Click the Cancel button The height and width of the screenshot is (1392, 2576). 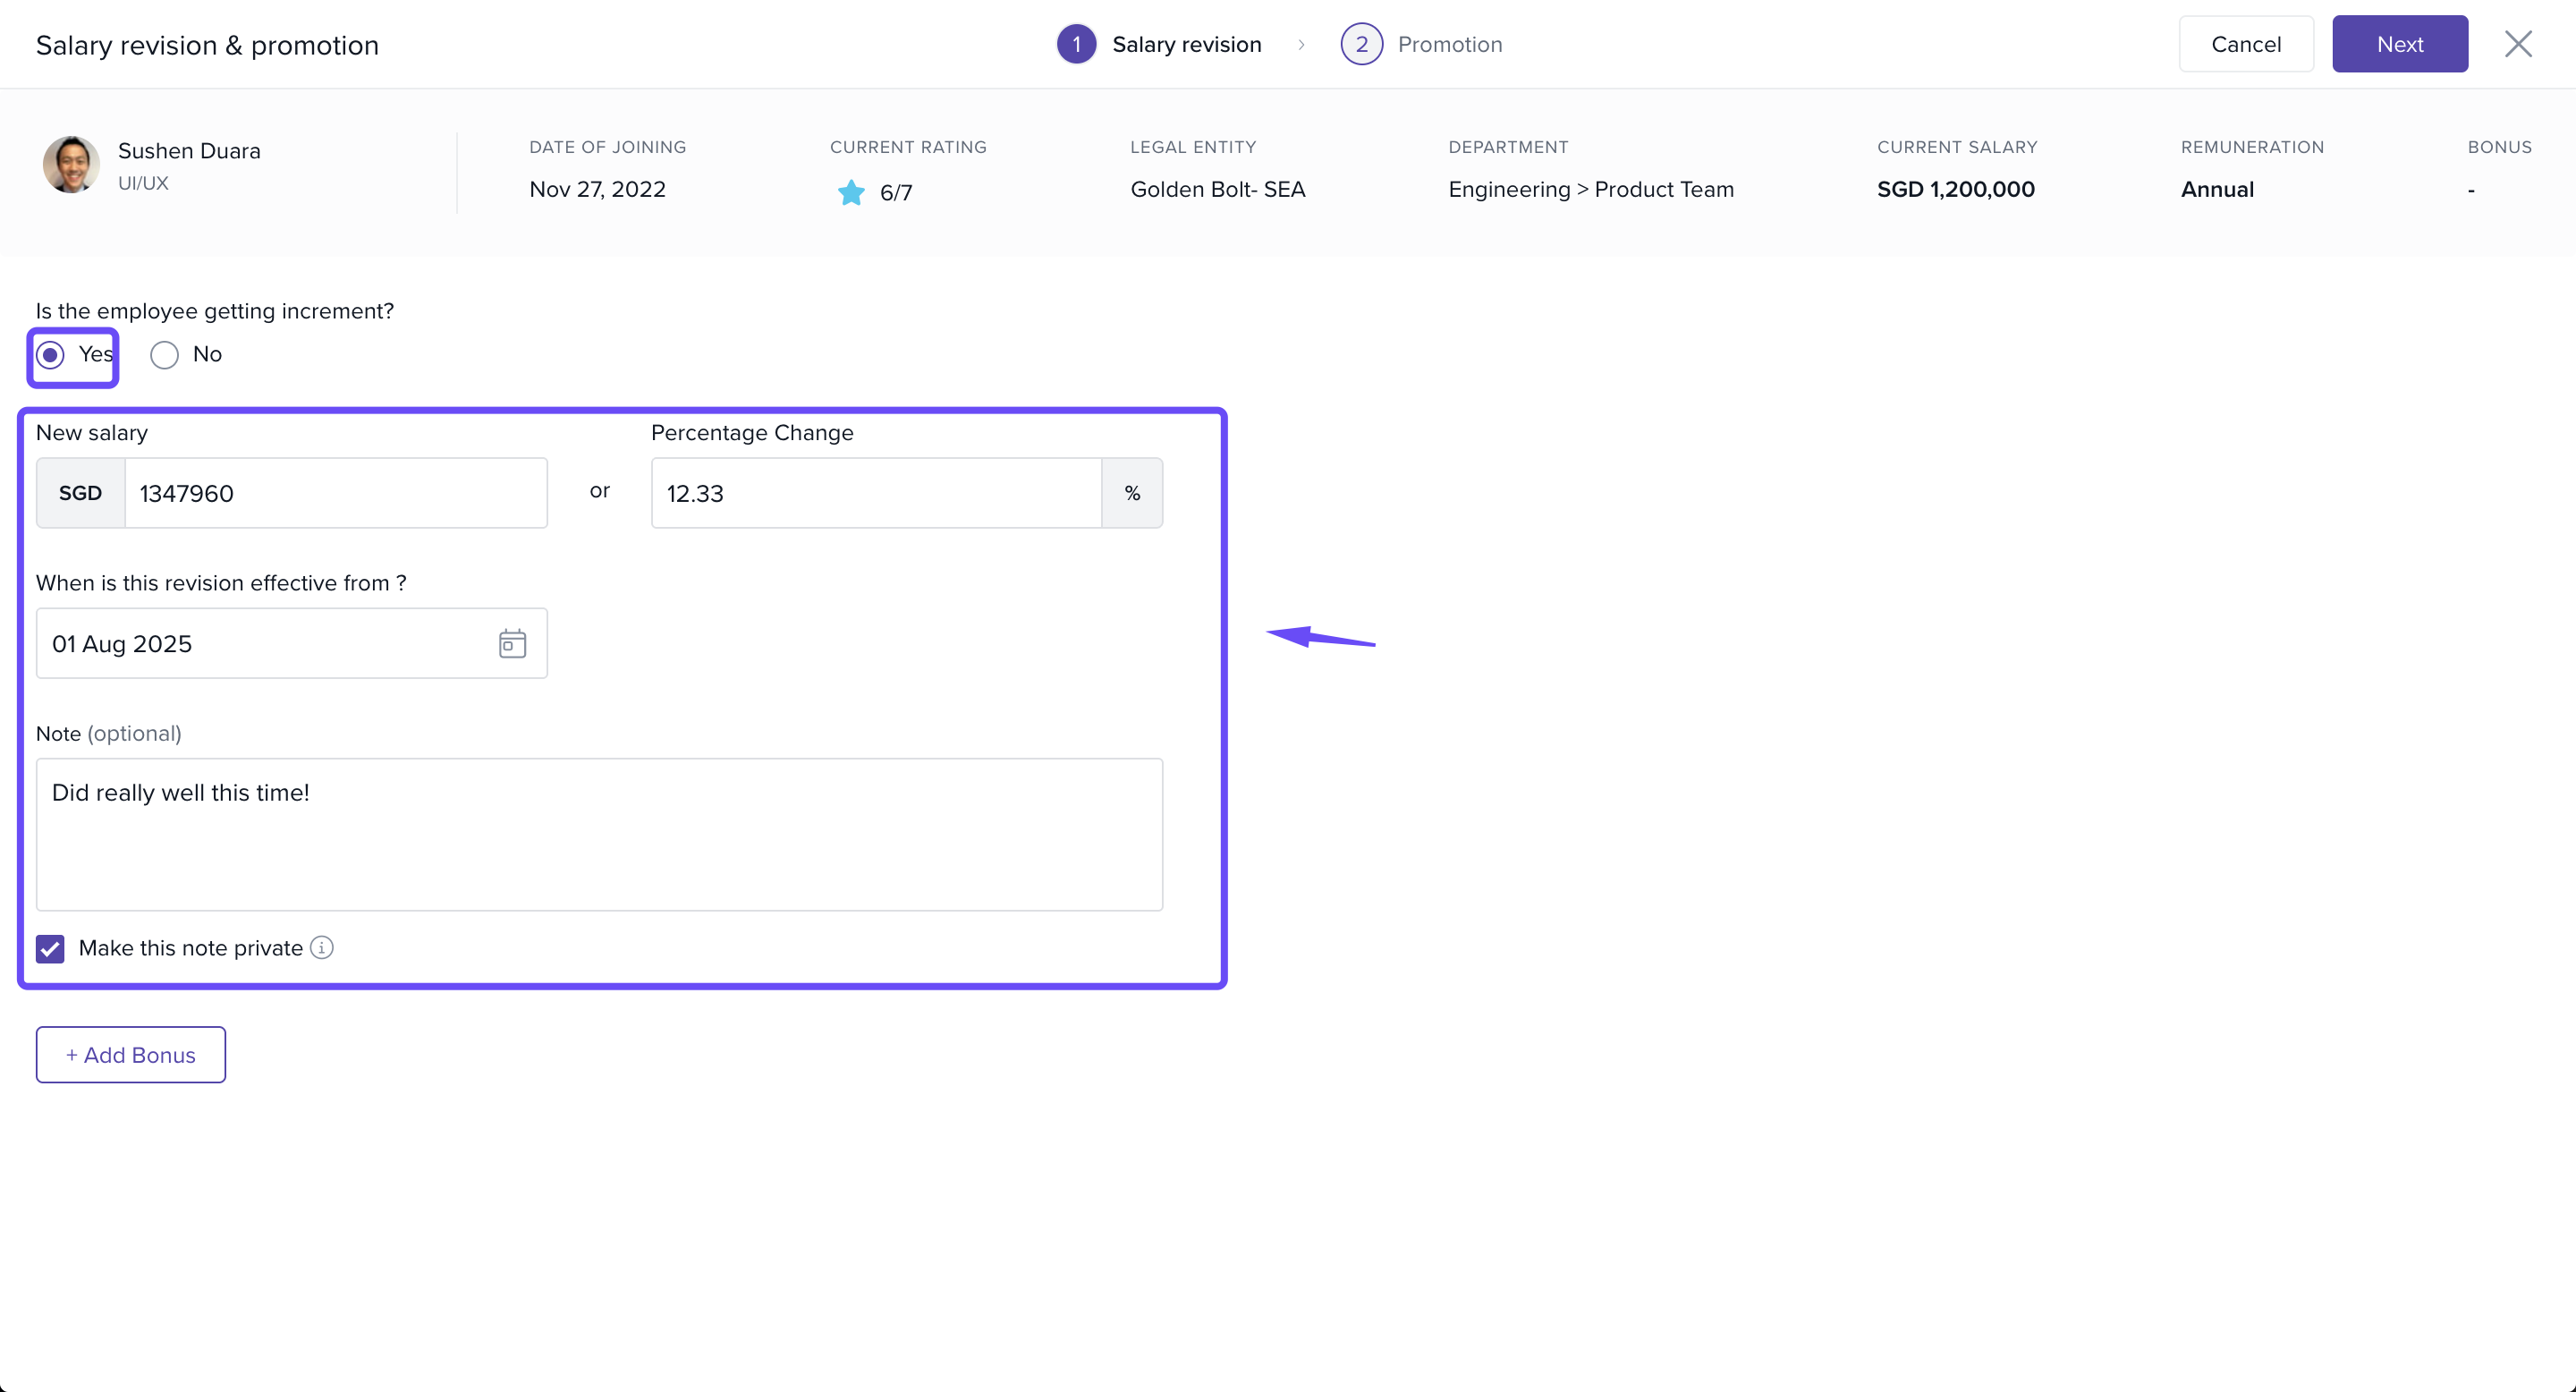click(2246, 44)
